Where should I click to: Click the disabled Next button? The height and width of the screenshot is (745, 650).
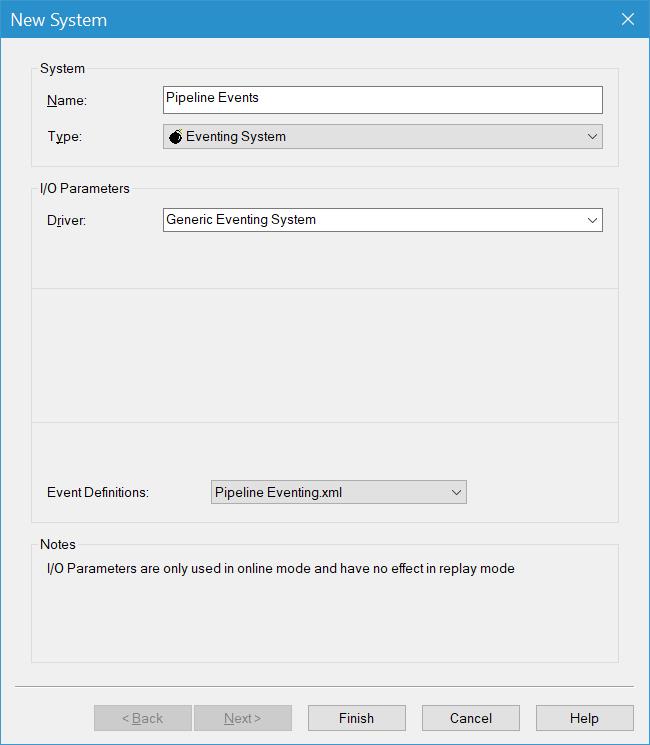coord(243,718)
